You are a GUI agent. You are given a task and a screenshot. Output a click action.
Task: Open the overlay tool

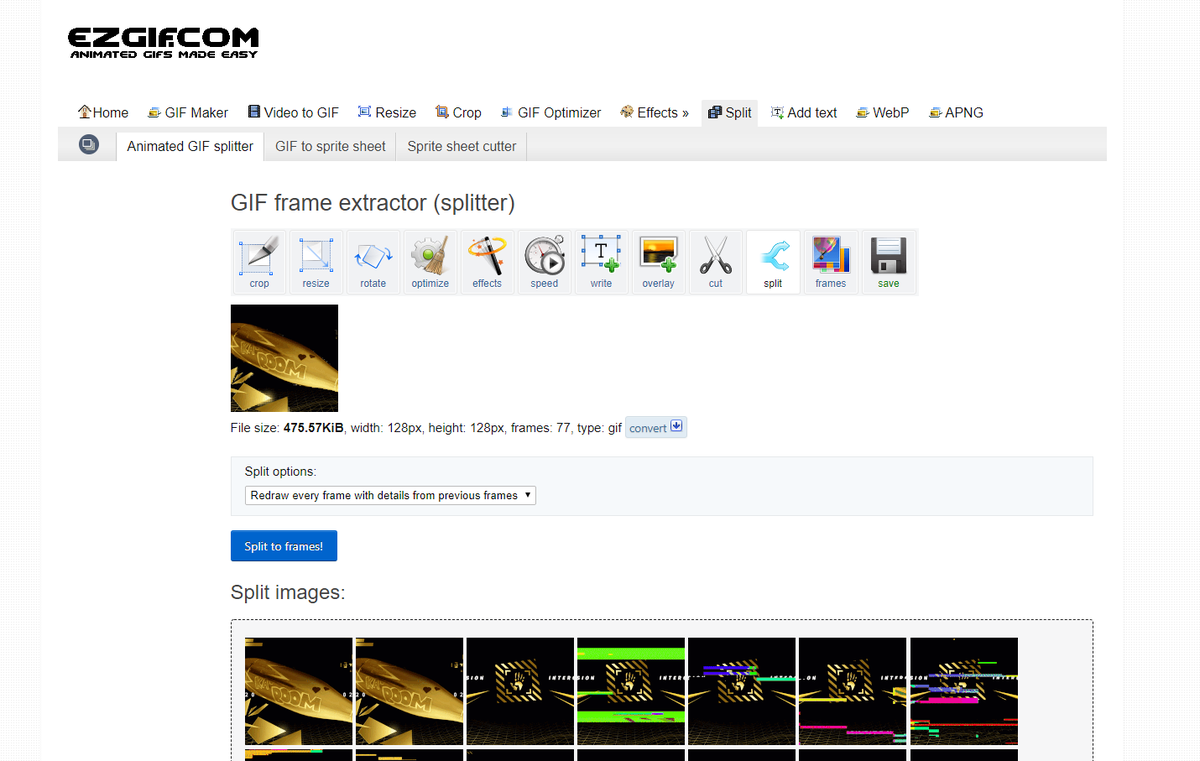[x=658, y=262]
